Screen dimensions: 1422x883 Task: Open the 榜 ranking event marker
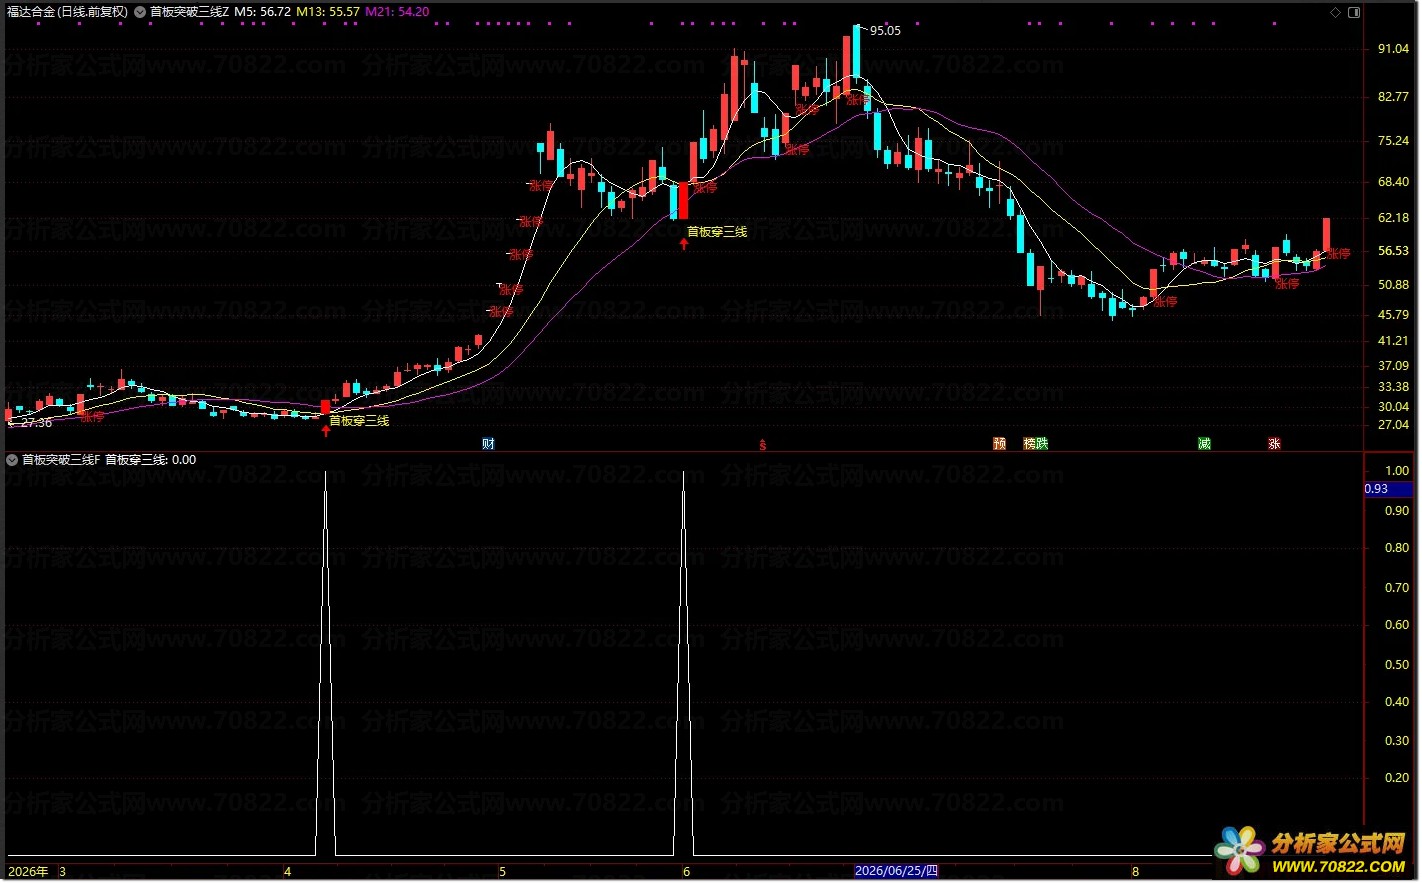1029,444
